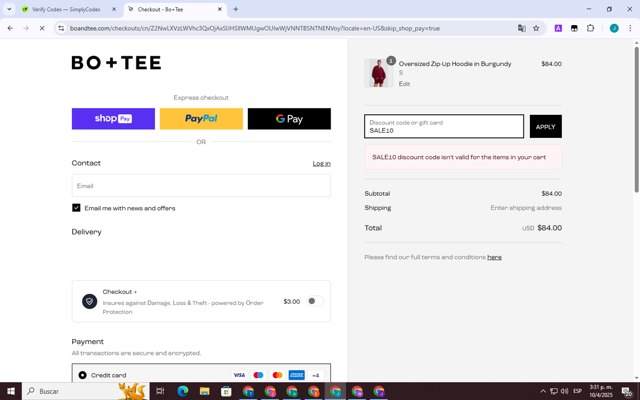Open the Windows Start menu
This screenshot has width=640, height=400.
click(x=11, y=391)
